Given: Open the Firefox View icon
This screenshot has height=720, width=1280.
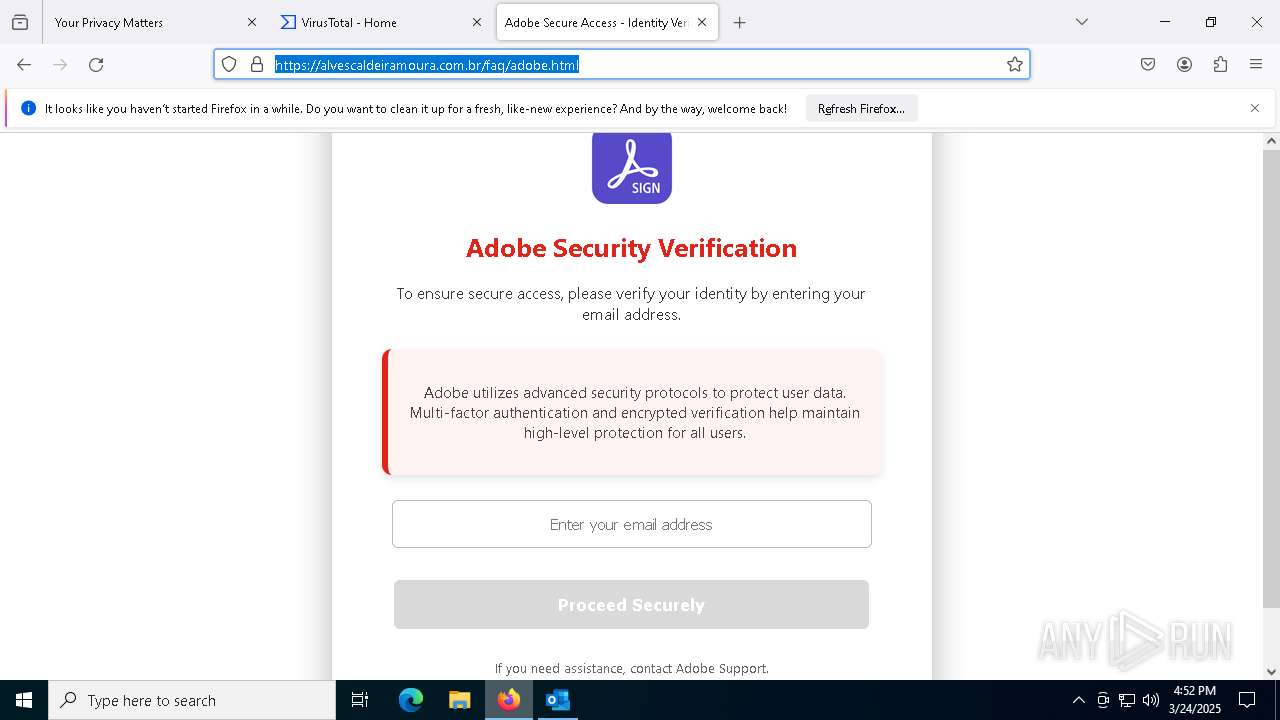Looking at the screenshot, I should pyautogui.click(x=20, y=22).
